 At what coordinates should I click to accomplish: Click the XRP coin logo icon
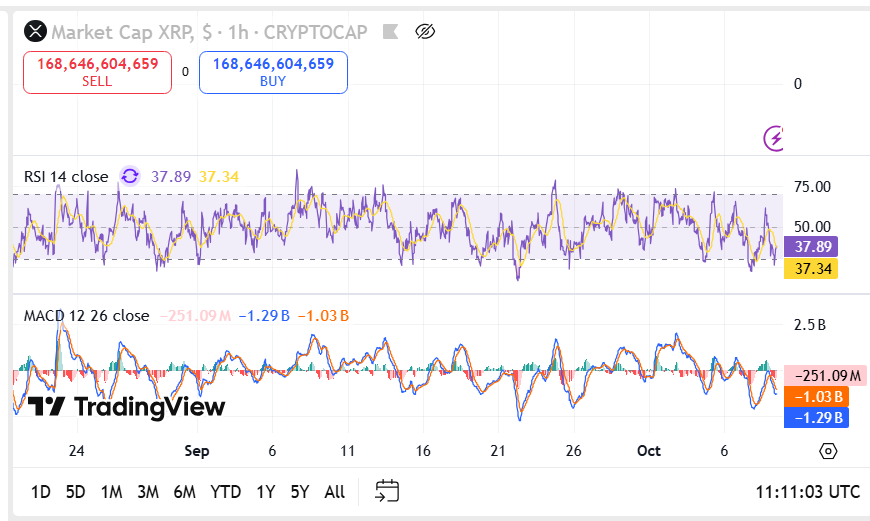click(36, 32)
